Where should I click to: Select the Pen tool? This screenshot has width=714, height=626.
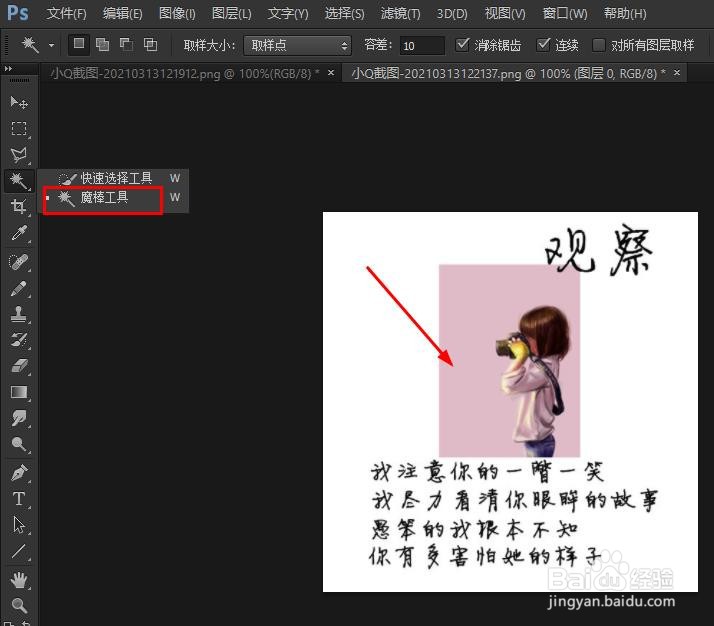click(x=19, y=473)
